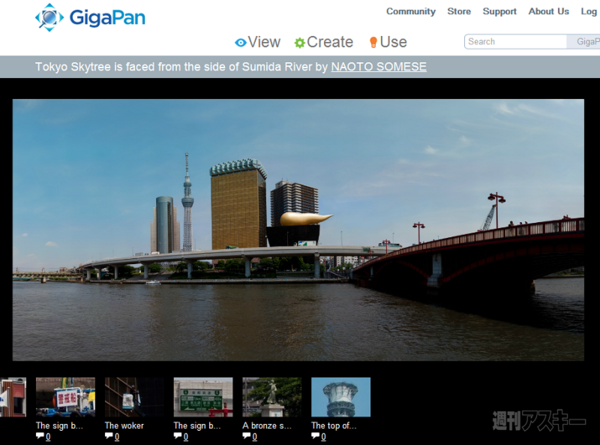
Task: Click the GigaPan logo
Action: point(90,17)
